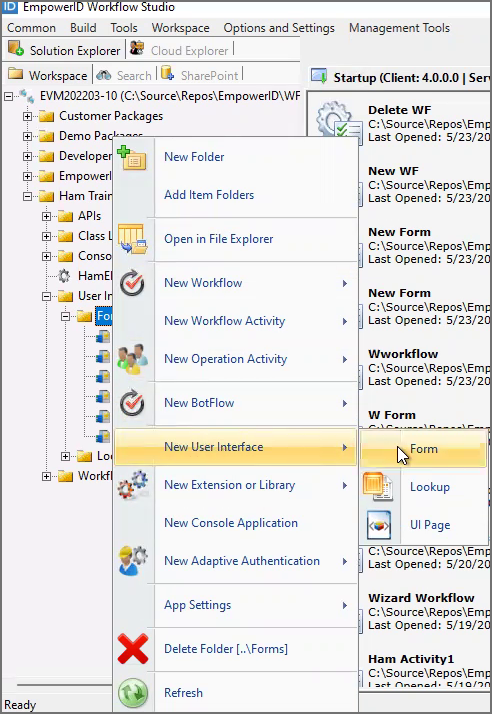Viewport: 492px width, 714px height.
Task: Open the Workspace menu in menu bar
Action: click(180, 28)
